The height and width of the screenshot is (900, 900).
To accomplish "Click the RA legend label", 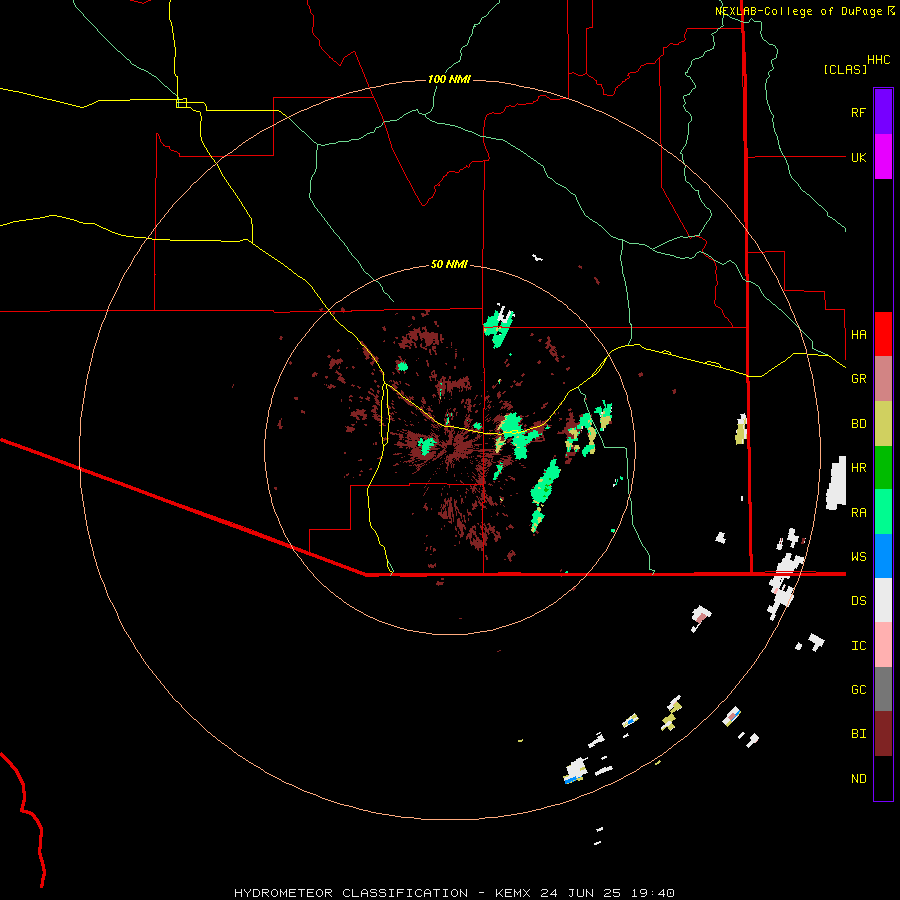I will pos(858,513).
